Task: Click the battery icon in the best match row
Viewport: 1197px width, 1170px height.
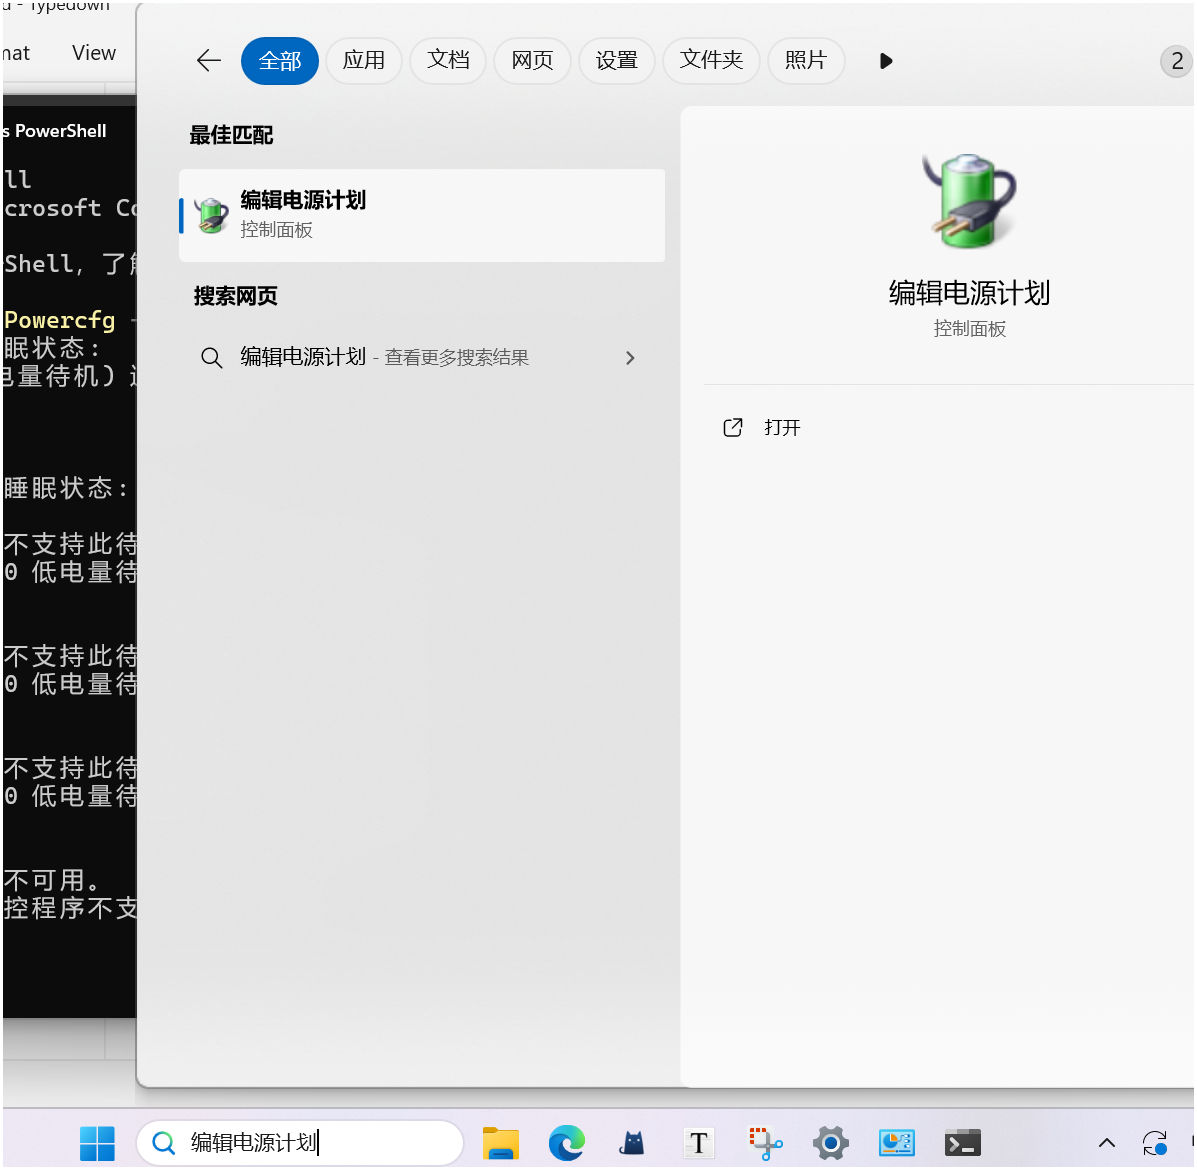Action: [211, 216]
